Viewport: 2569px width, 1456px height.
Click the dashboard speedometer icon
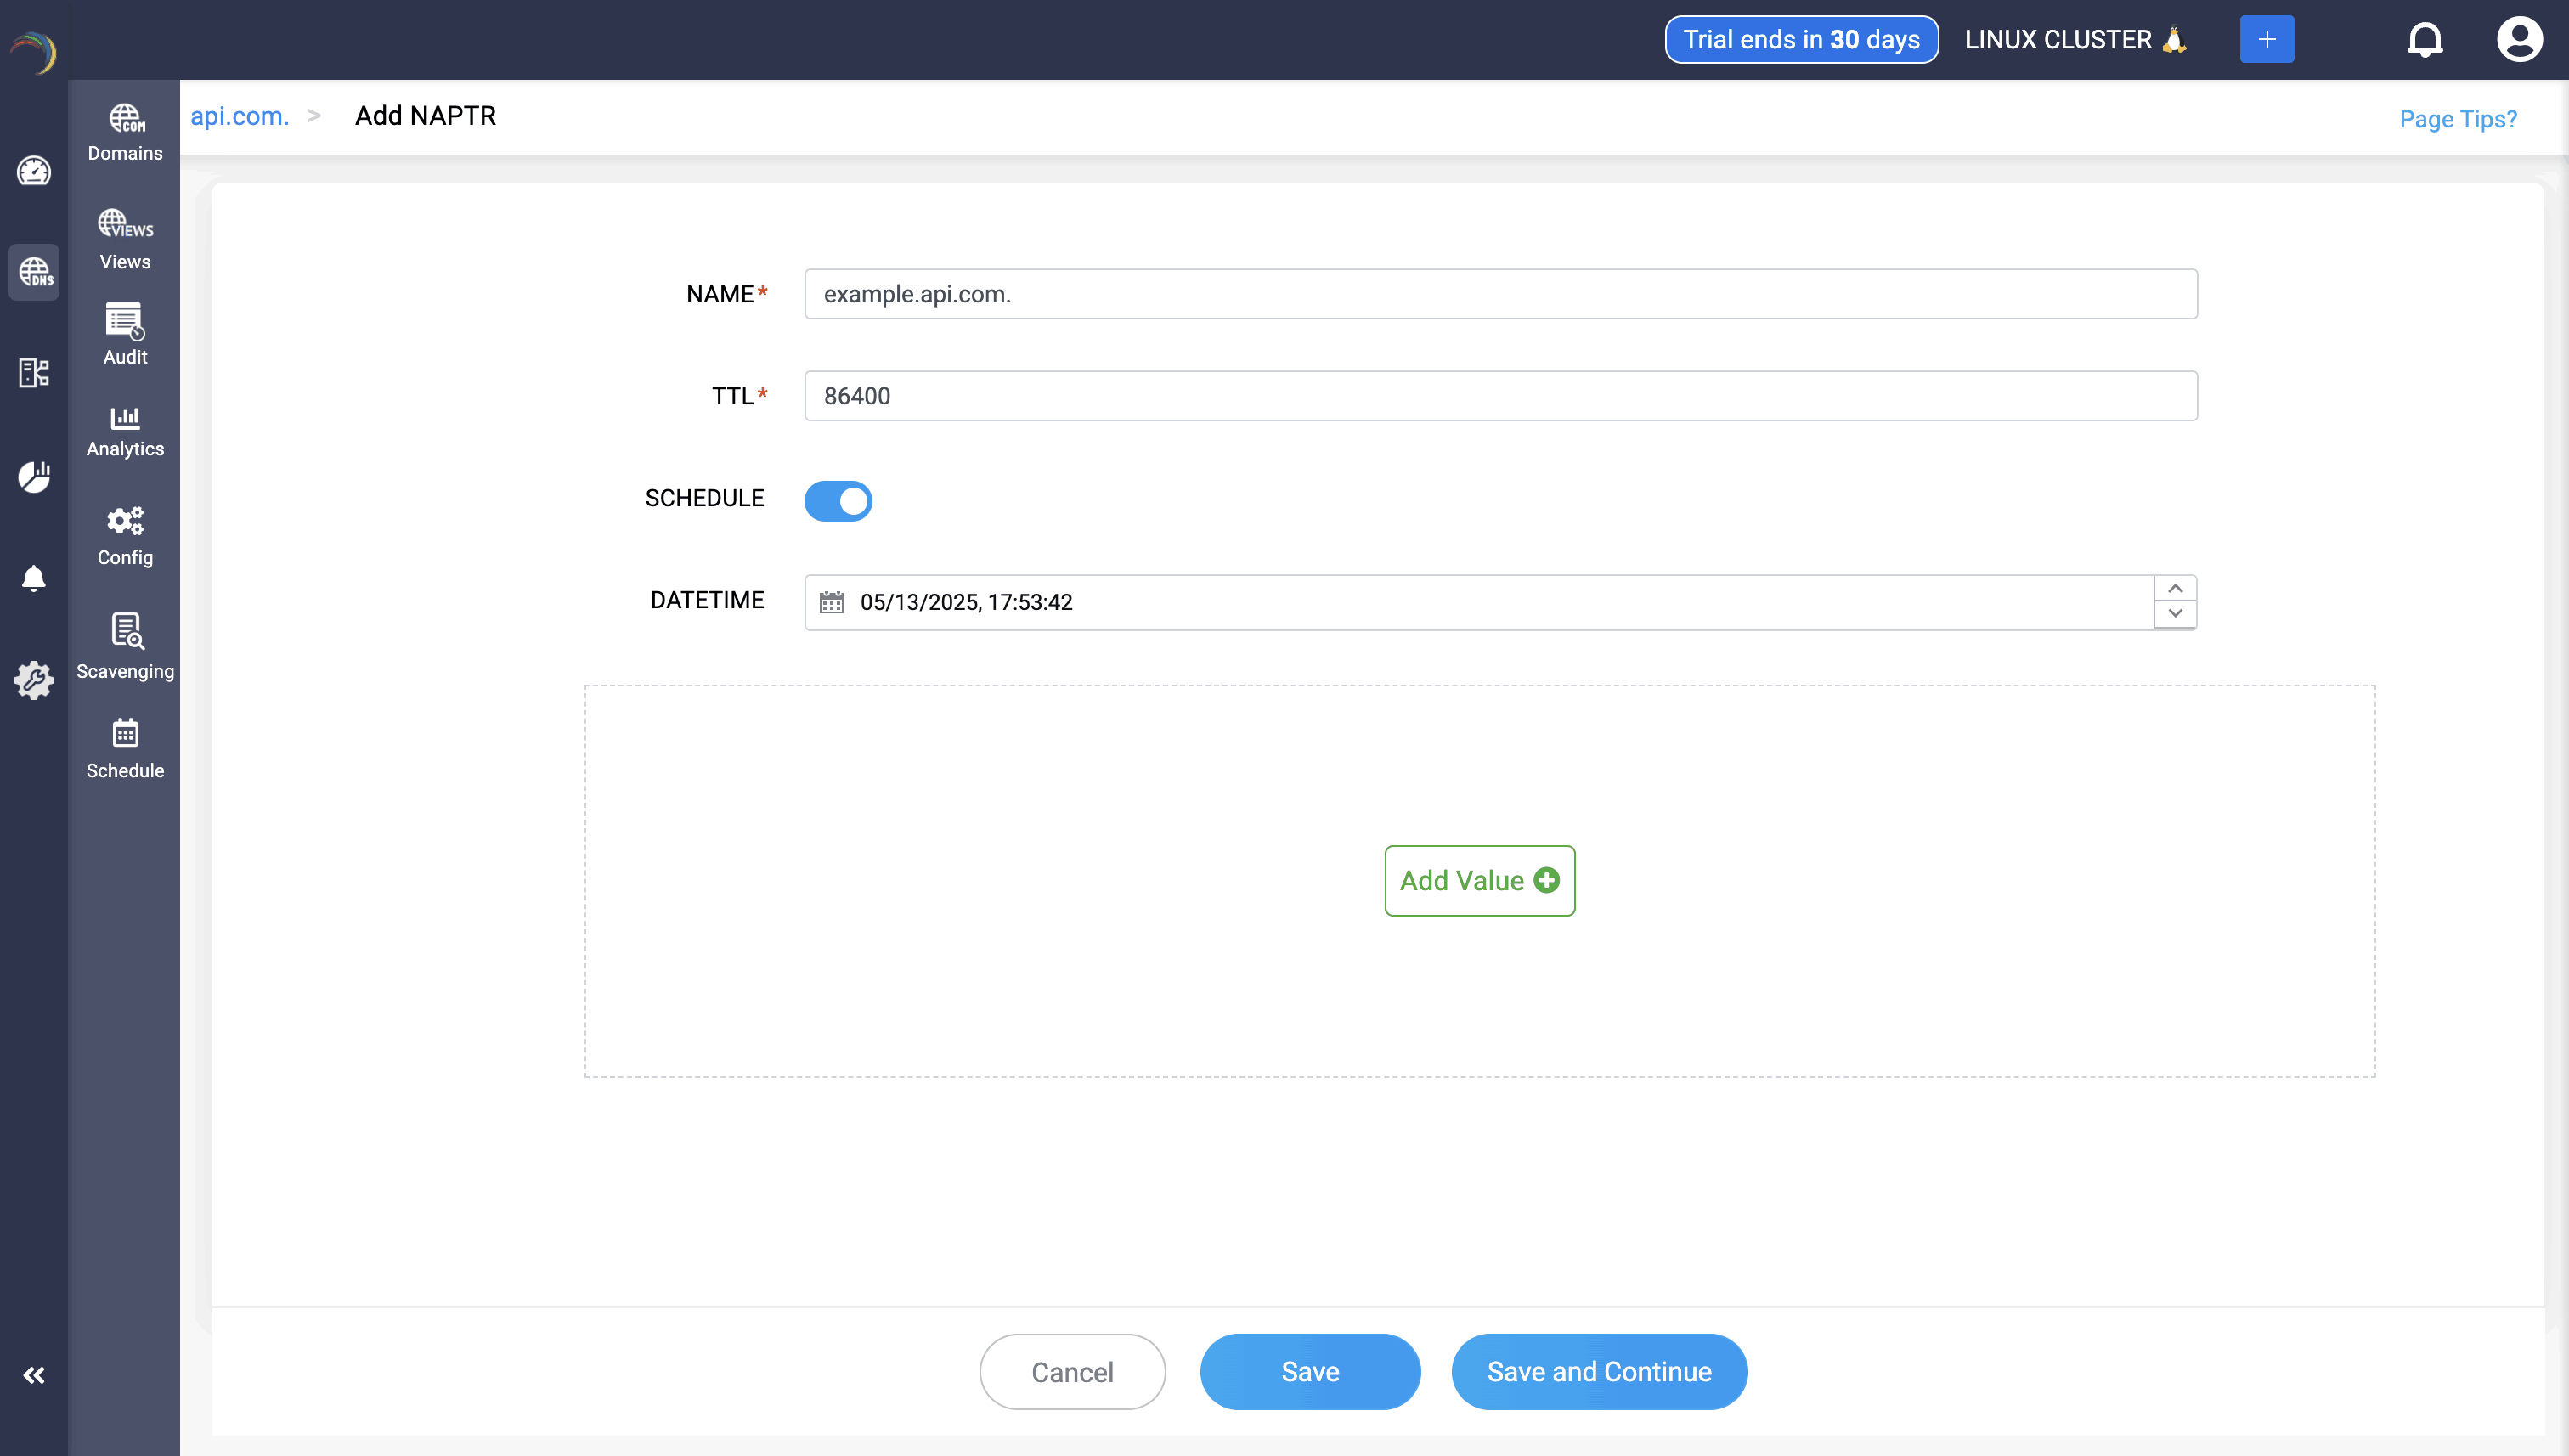(x=34, y=171)
